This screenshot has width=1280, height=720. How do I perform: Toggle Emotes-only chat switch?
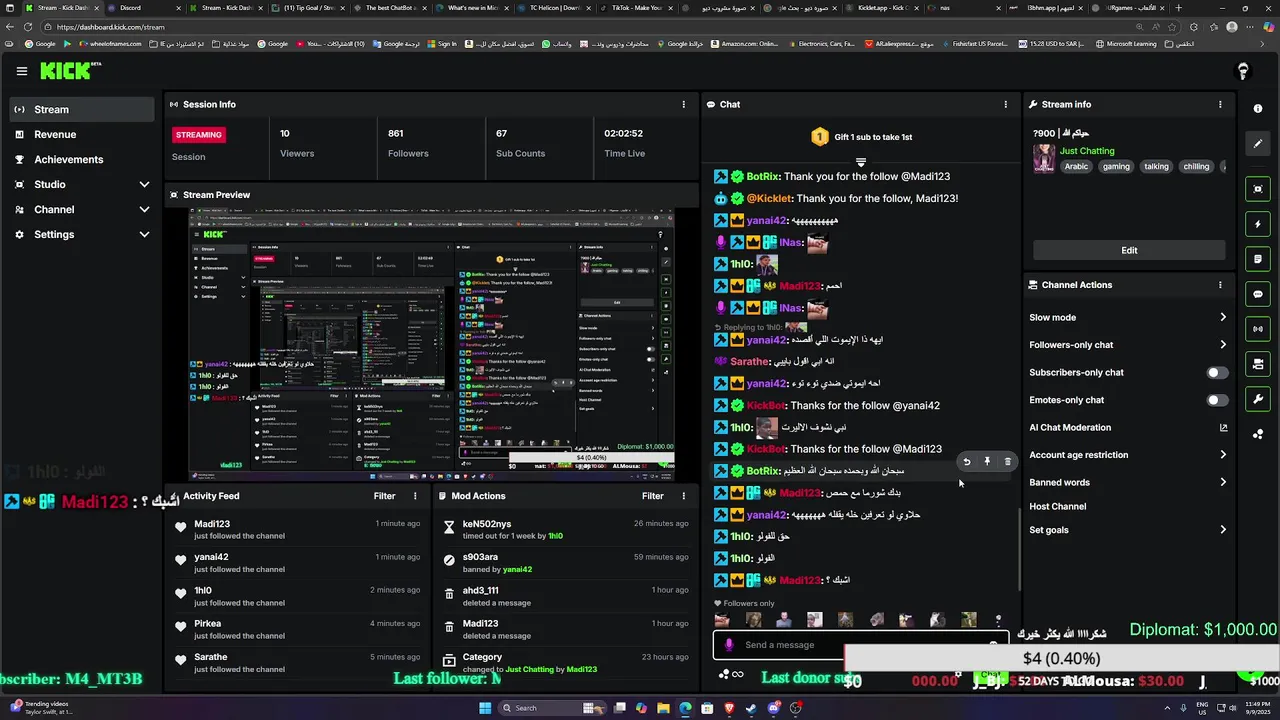(1217, 400)
